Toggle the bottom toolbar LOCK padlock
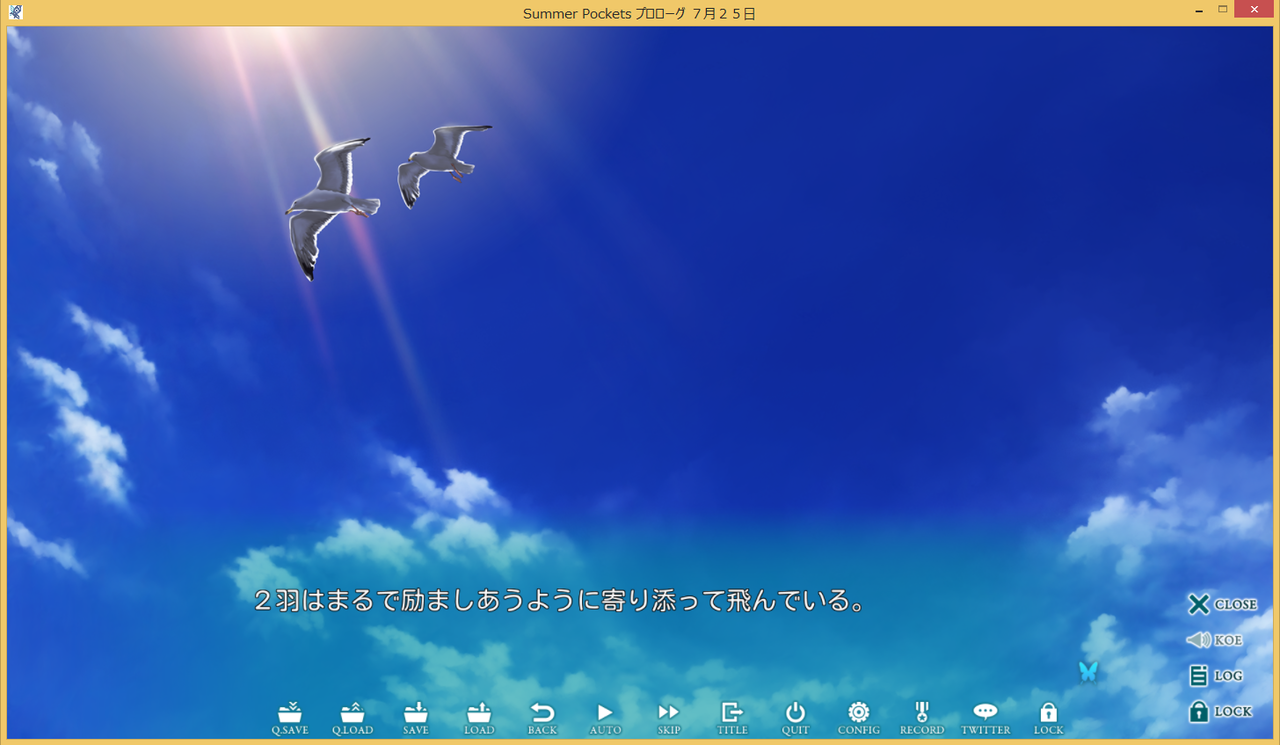The image size is (1280, 745). [1048, 718]
